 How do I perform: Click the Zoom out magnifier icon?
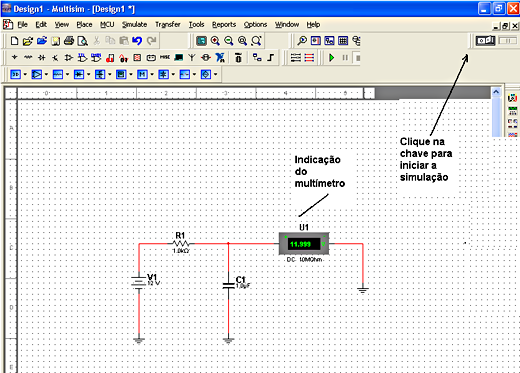coord(229,41)
